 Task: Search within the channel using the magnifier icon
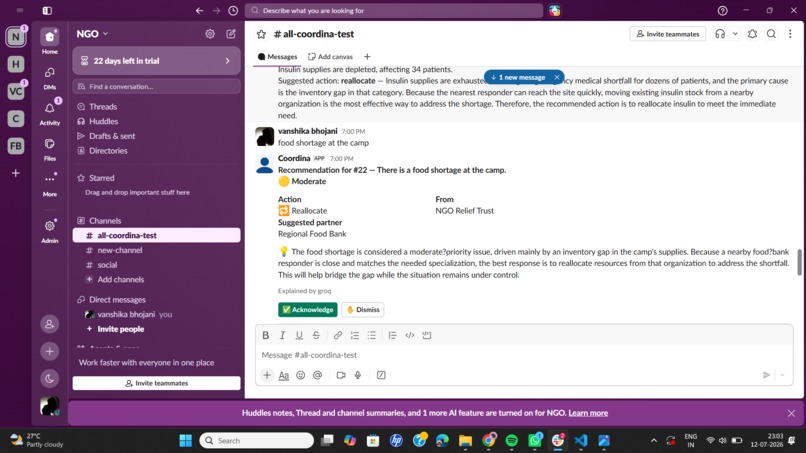771,34
